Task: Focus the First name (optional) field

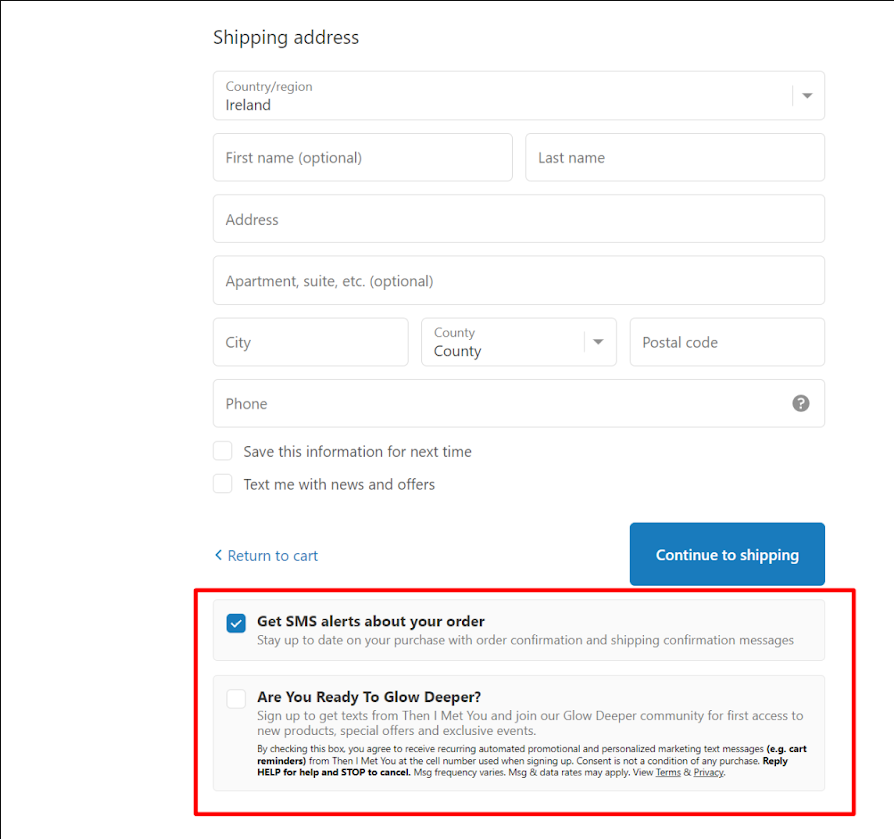Action: point(363,157)
